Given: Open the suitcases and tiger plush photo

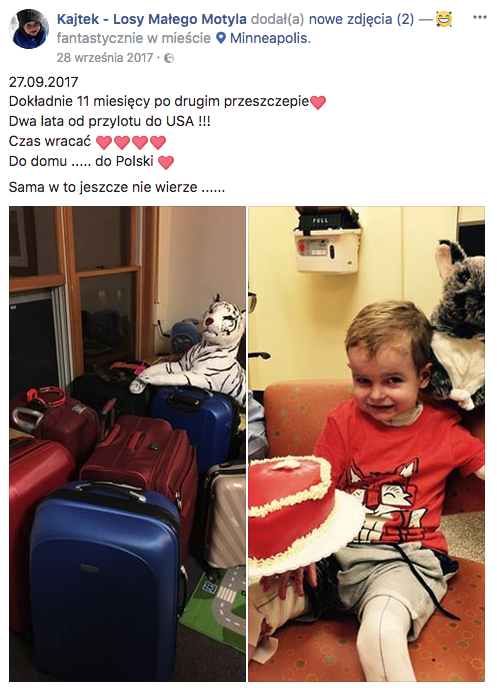Looking at the screenshot, I should point(128,443).
